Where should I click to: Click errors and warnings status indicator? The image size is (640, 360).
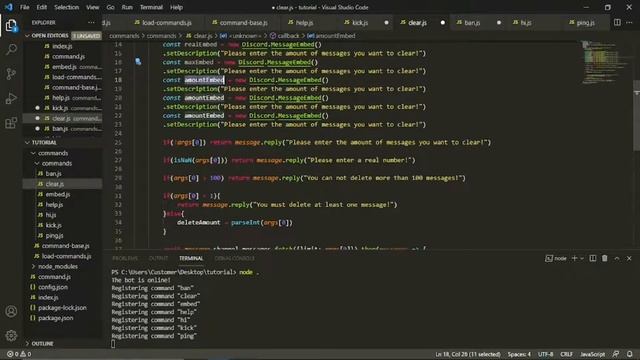pos(19,354)
